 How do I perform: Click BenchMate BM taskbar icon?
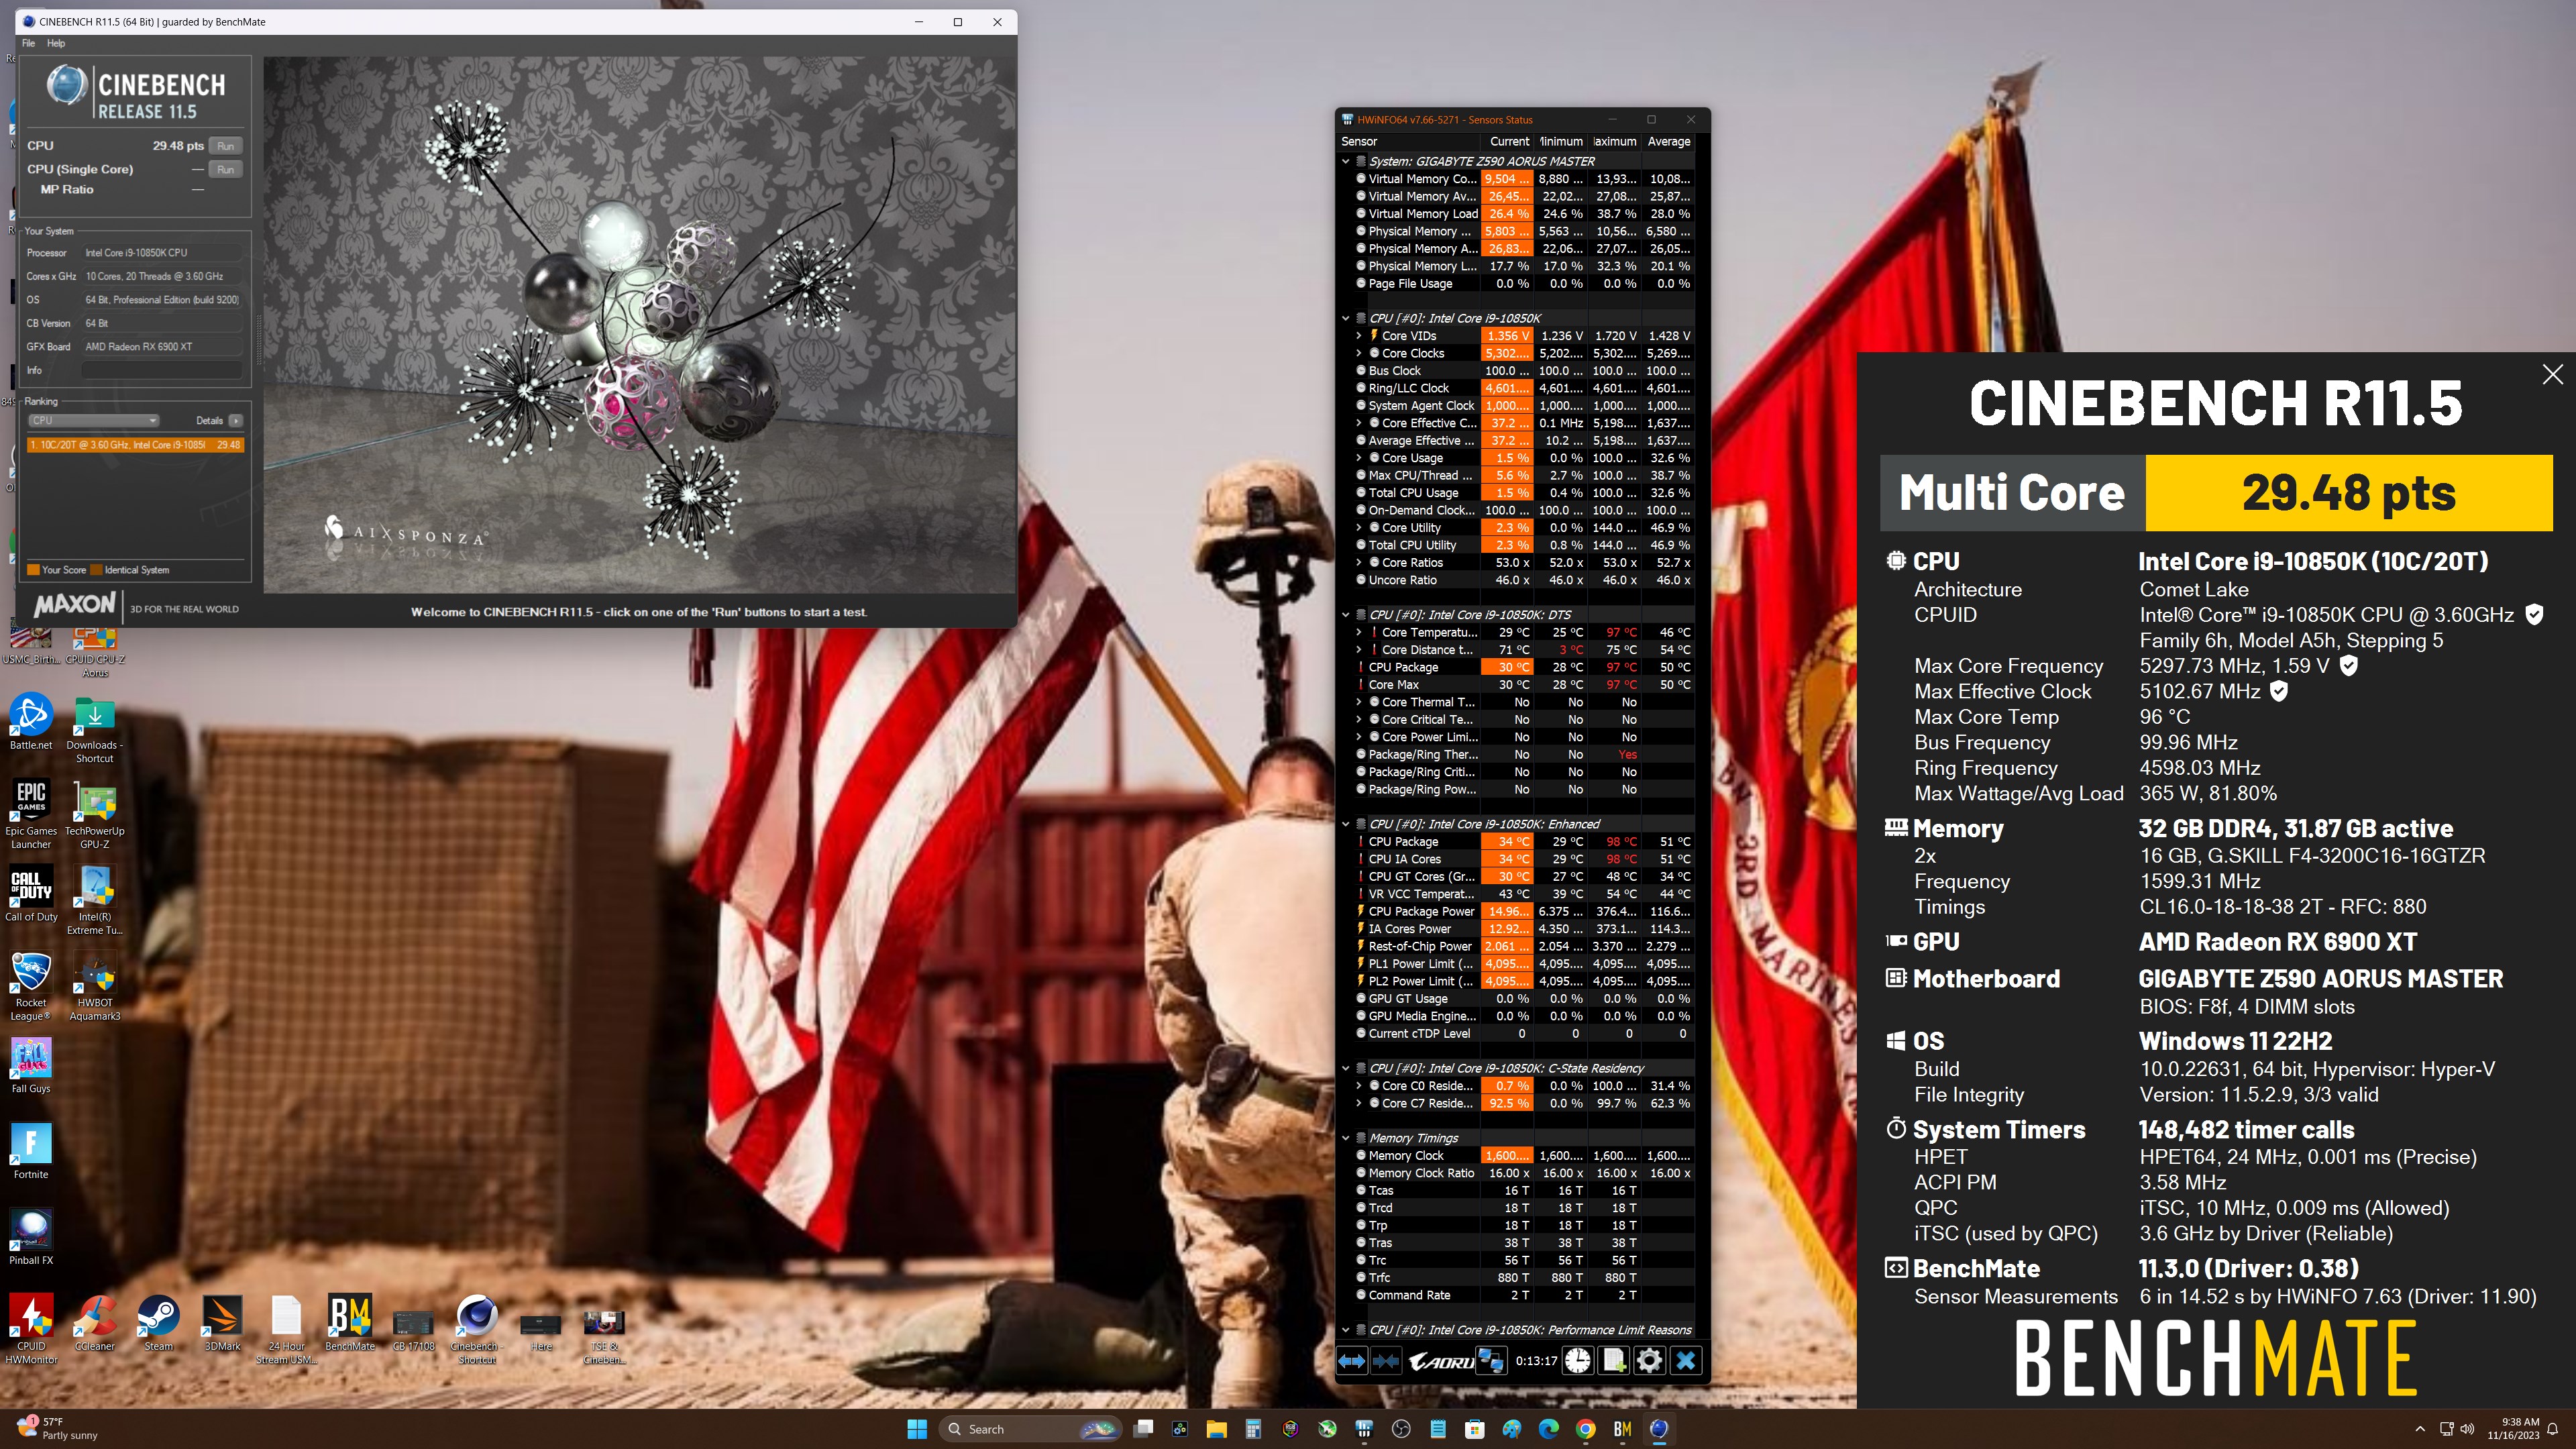click(x=1622, y=1429)
